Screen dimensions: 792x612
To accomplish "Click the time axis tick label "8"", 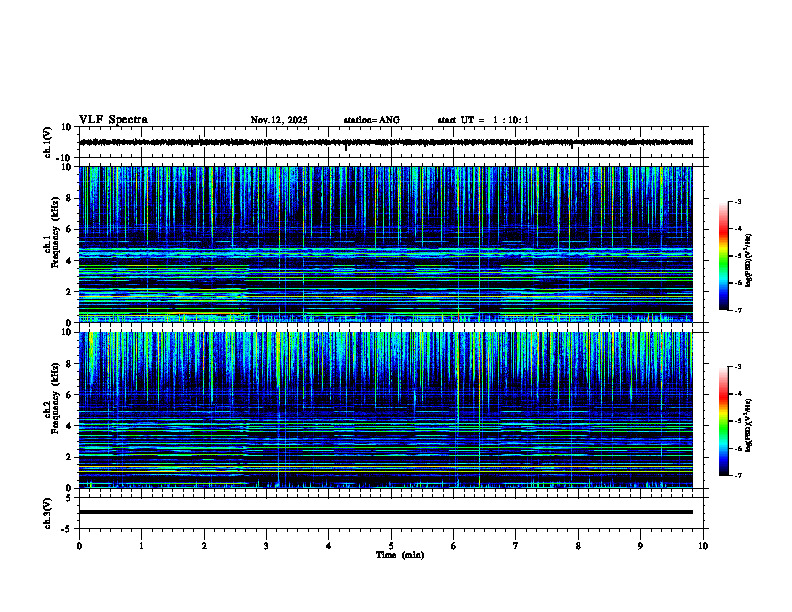I will point(578,546).
